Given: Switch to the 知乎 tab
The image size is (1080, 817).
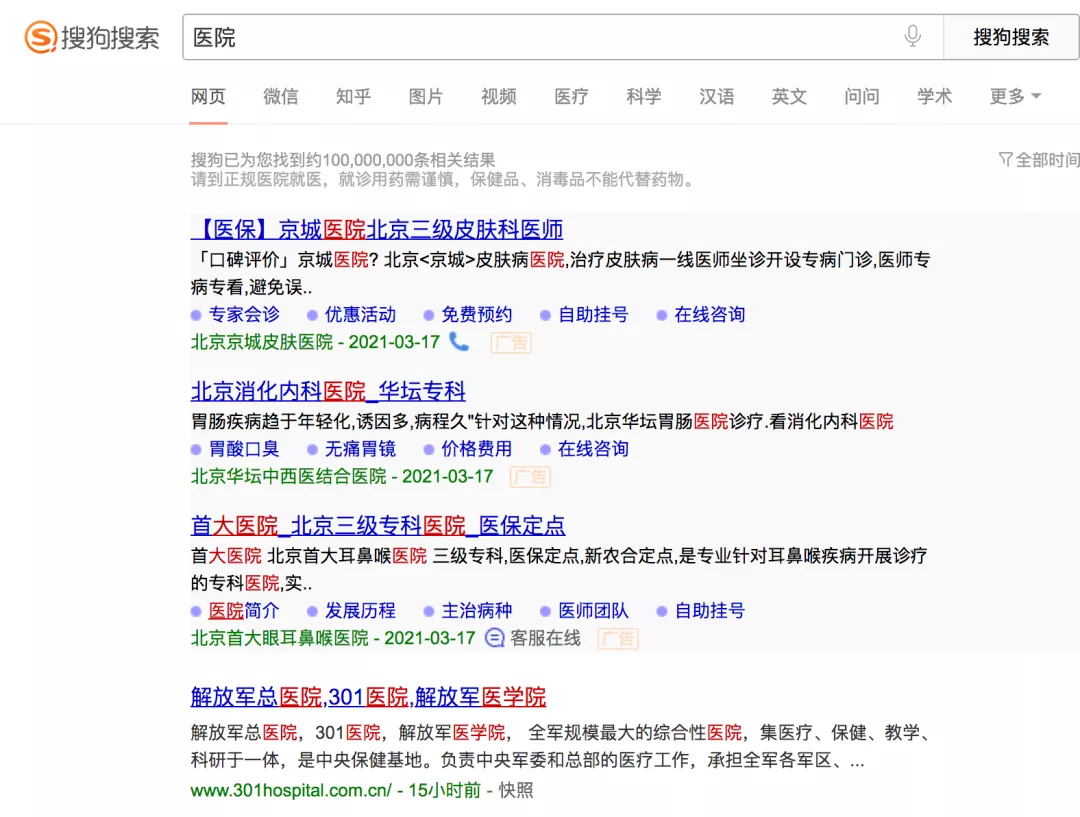Looking at the screenshot, I should (x=353, y=96).
